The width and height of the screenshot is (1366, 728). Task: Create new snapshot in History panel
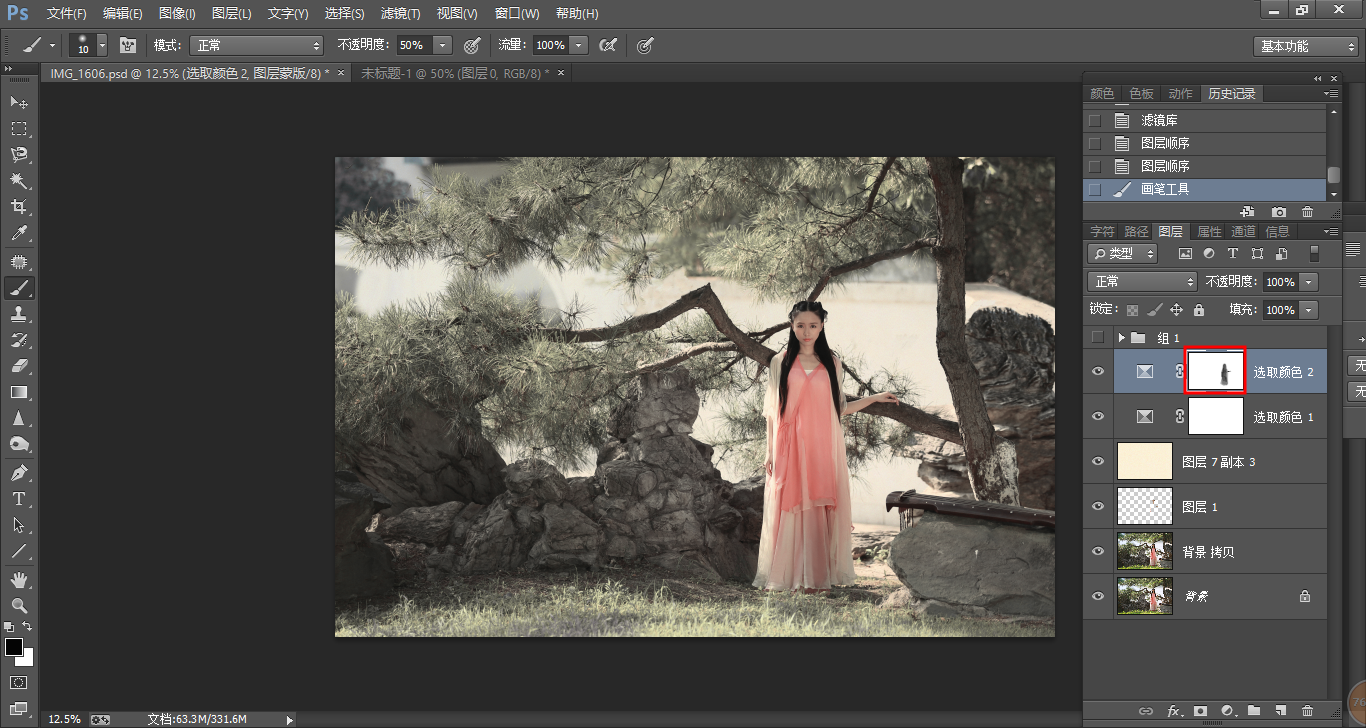tap(1279, 212)
